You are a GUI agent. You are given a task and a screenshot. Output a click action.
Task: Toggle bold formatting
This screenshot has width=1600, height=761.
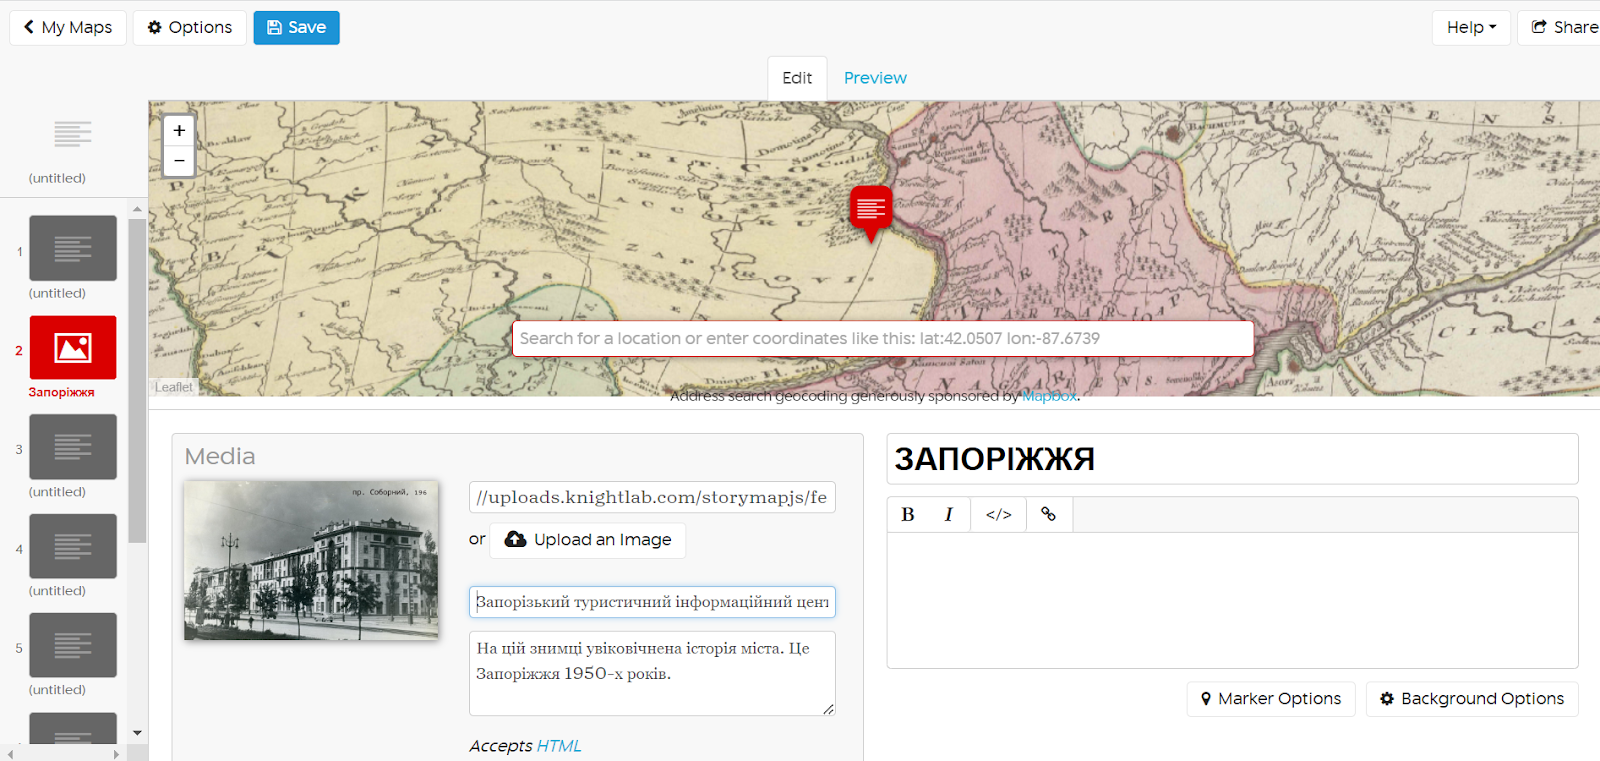pyautogui.click(x=908, y=514)
